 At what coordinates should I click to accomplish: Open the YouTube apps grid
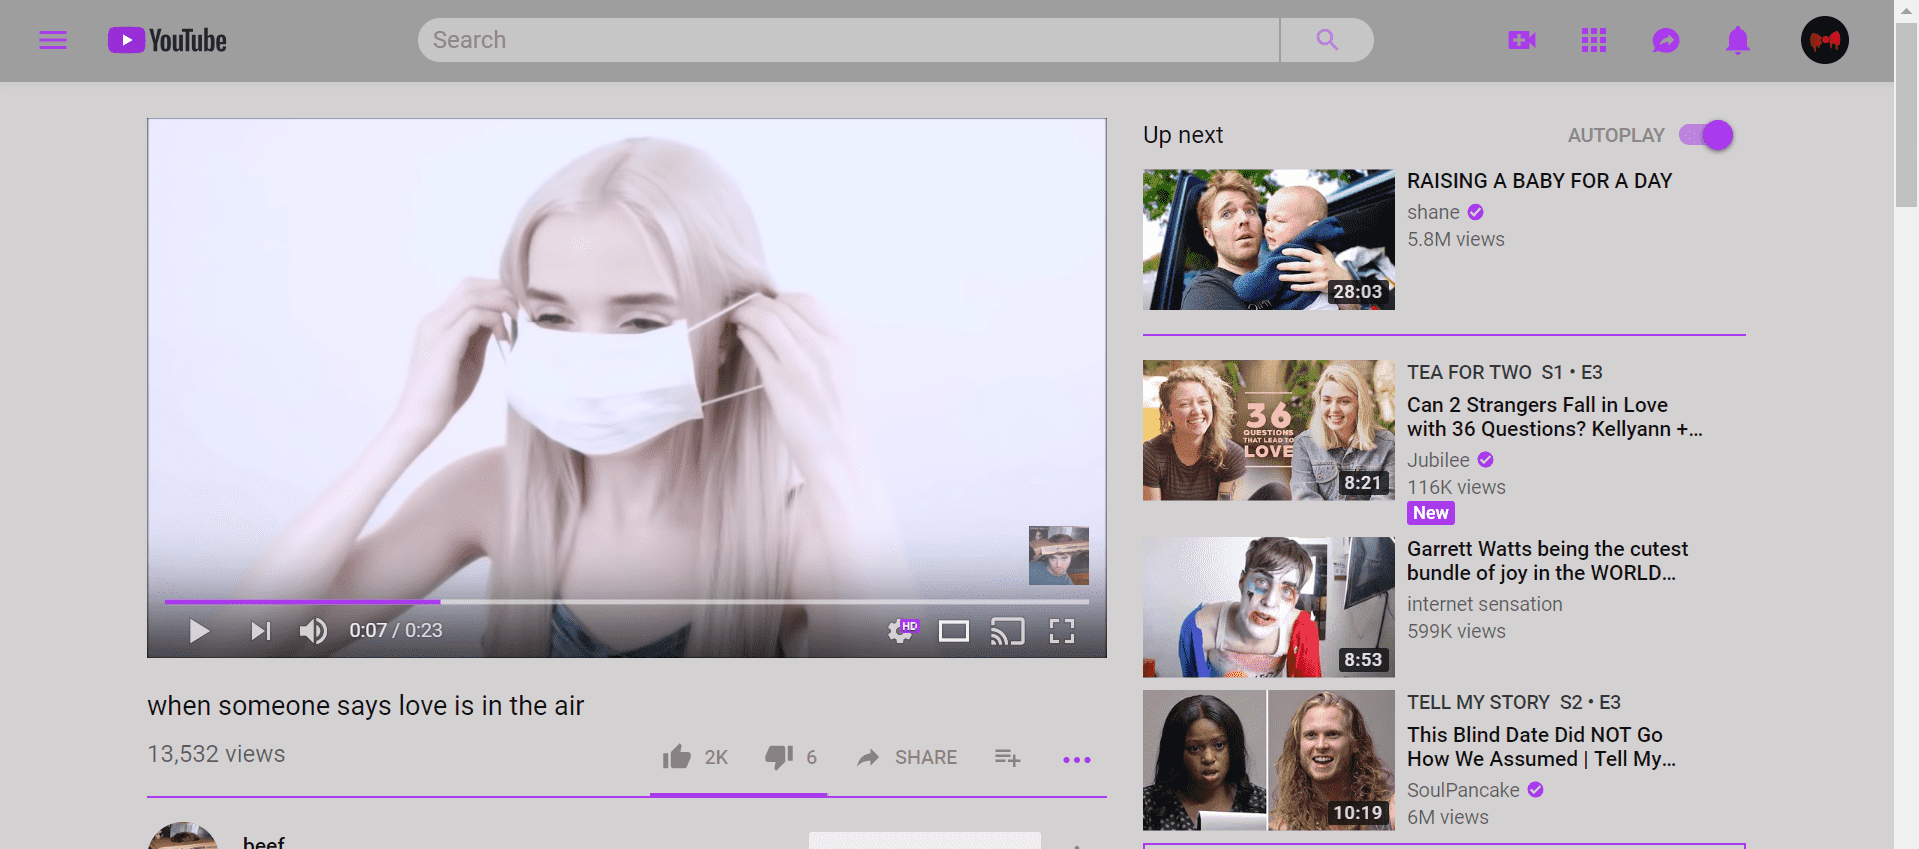click(1593, 40)
